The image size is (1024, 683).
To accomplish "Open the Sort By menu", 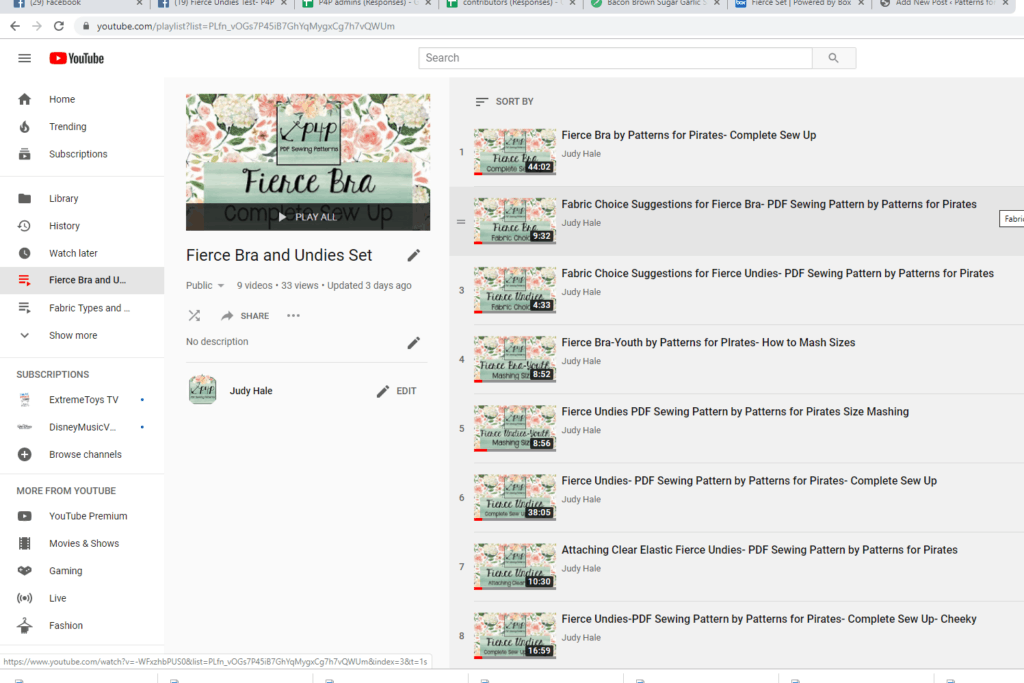I will [504, 102].
